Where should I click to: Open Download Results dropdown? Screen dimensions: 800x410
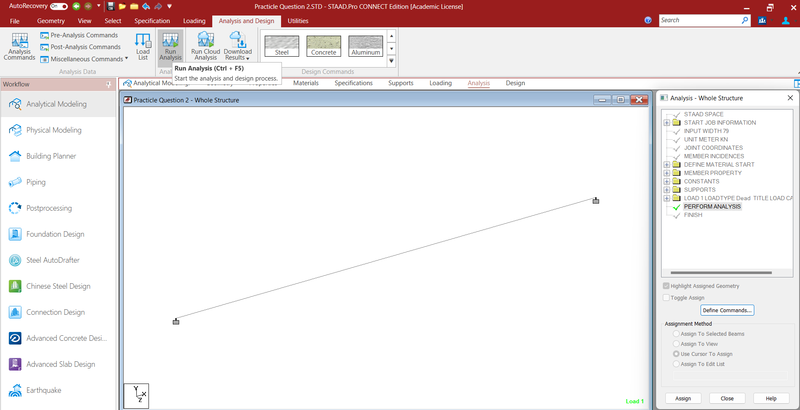238,46
